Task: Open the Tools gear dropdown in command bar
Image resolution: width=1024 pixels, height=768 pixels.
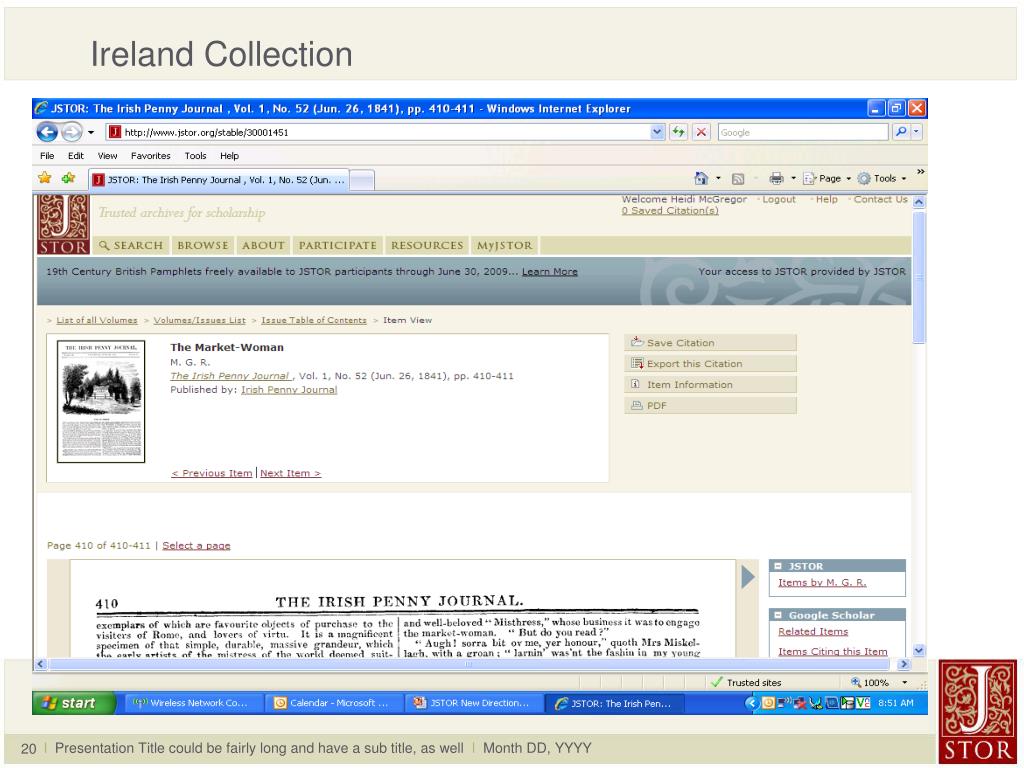Action: 882,178
